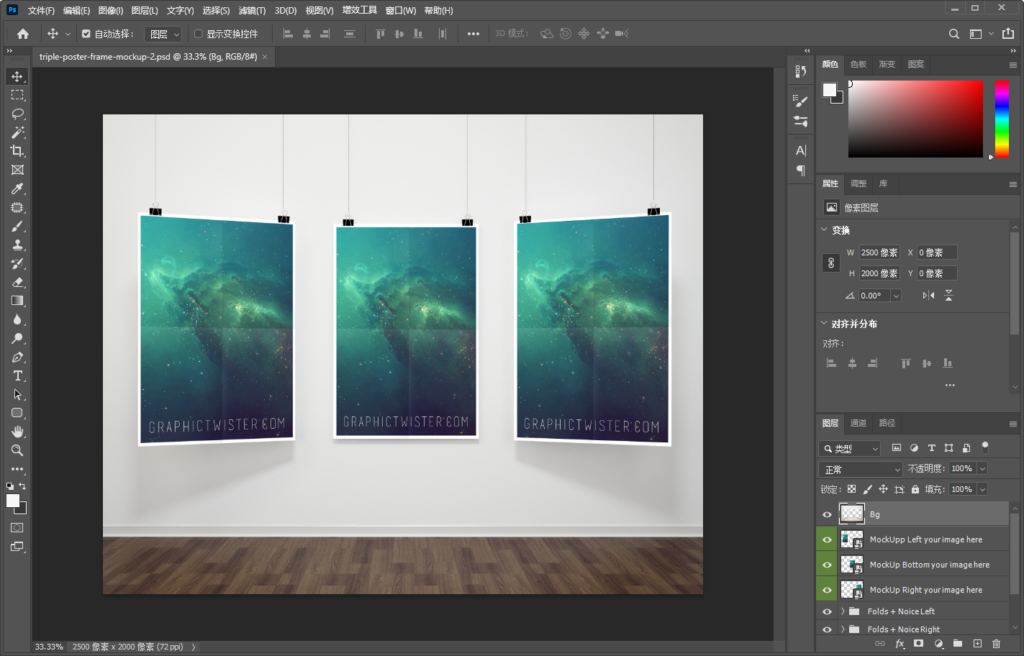Image resolution: width=1024 pixels, height=656 pixels.
Task: Select the Crop tool
Action: click(17, 151)
